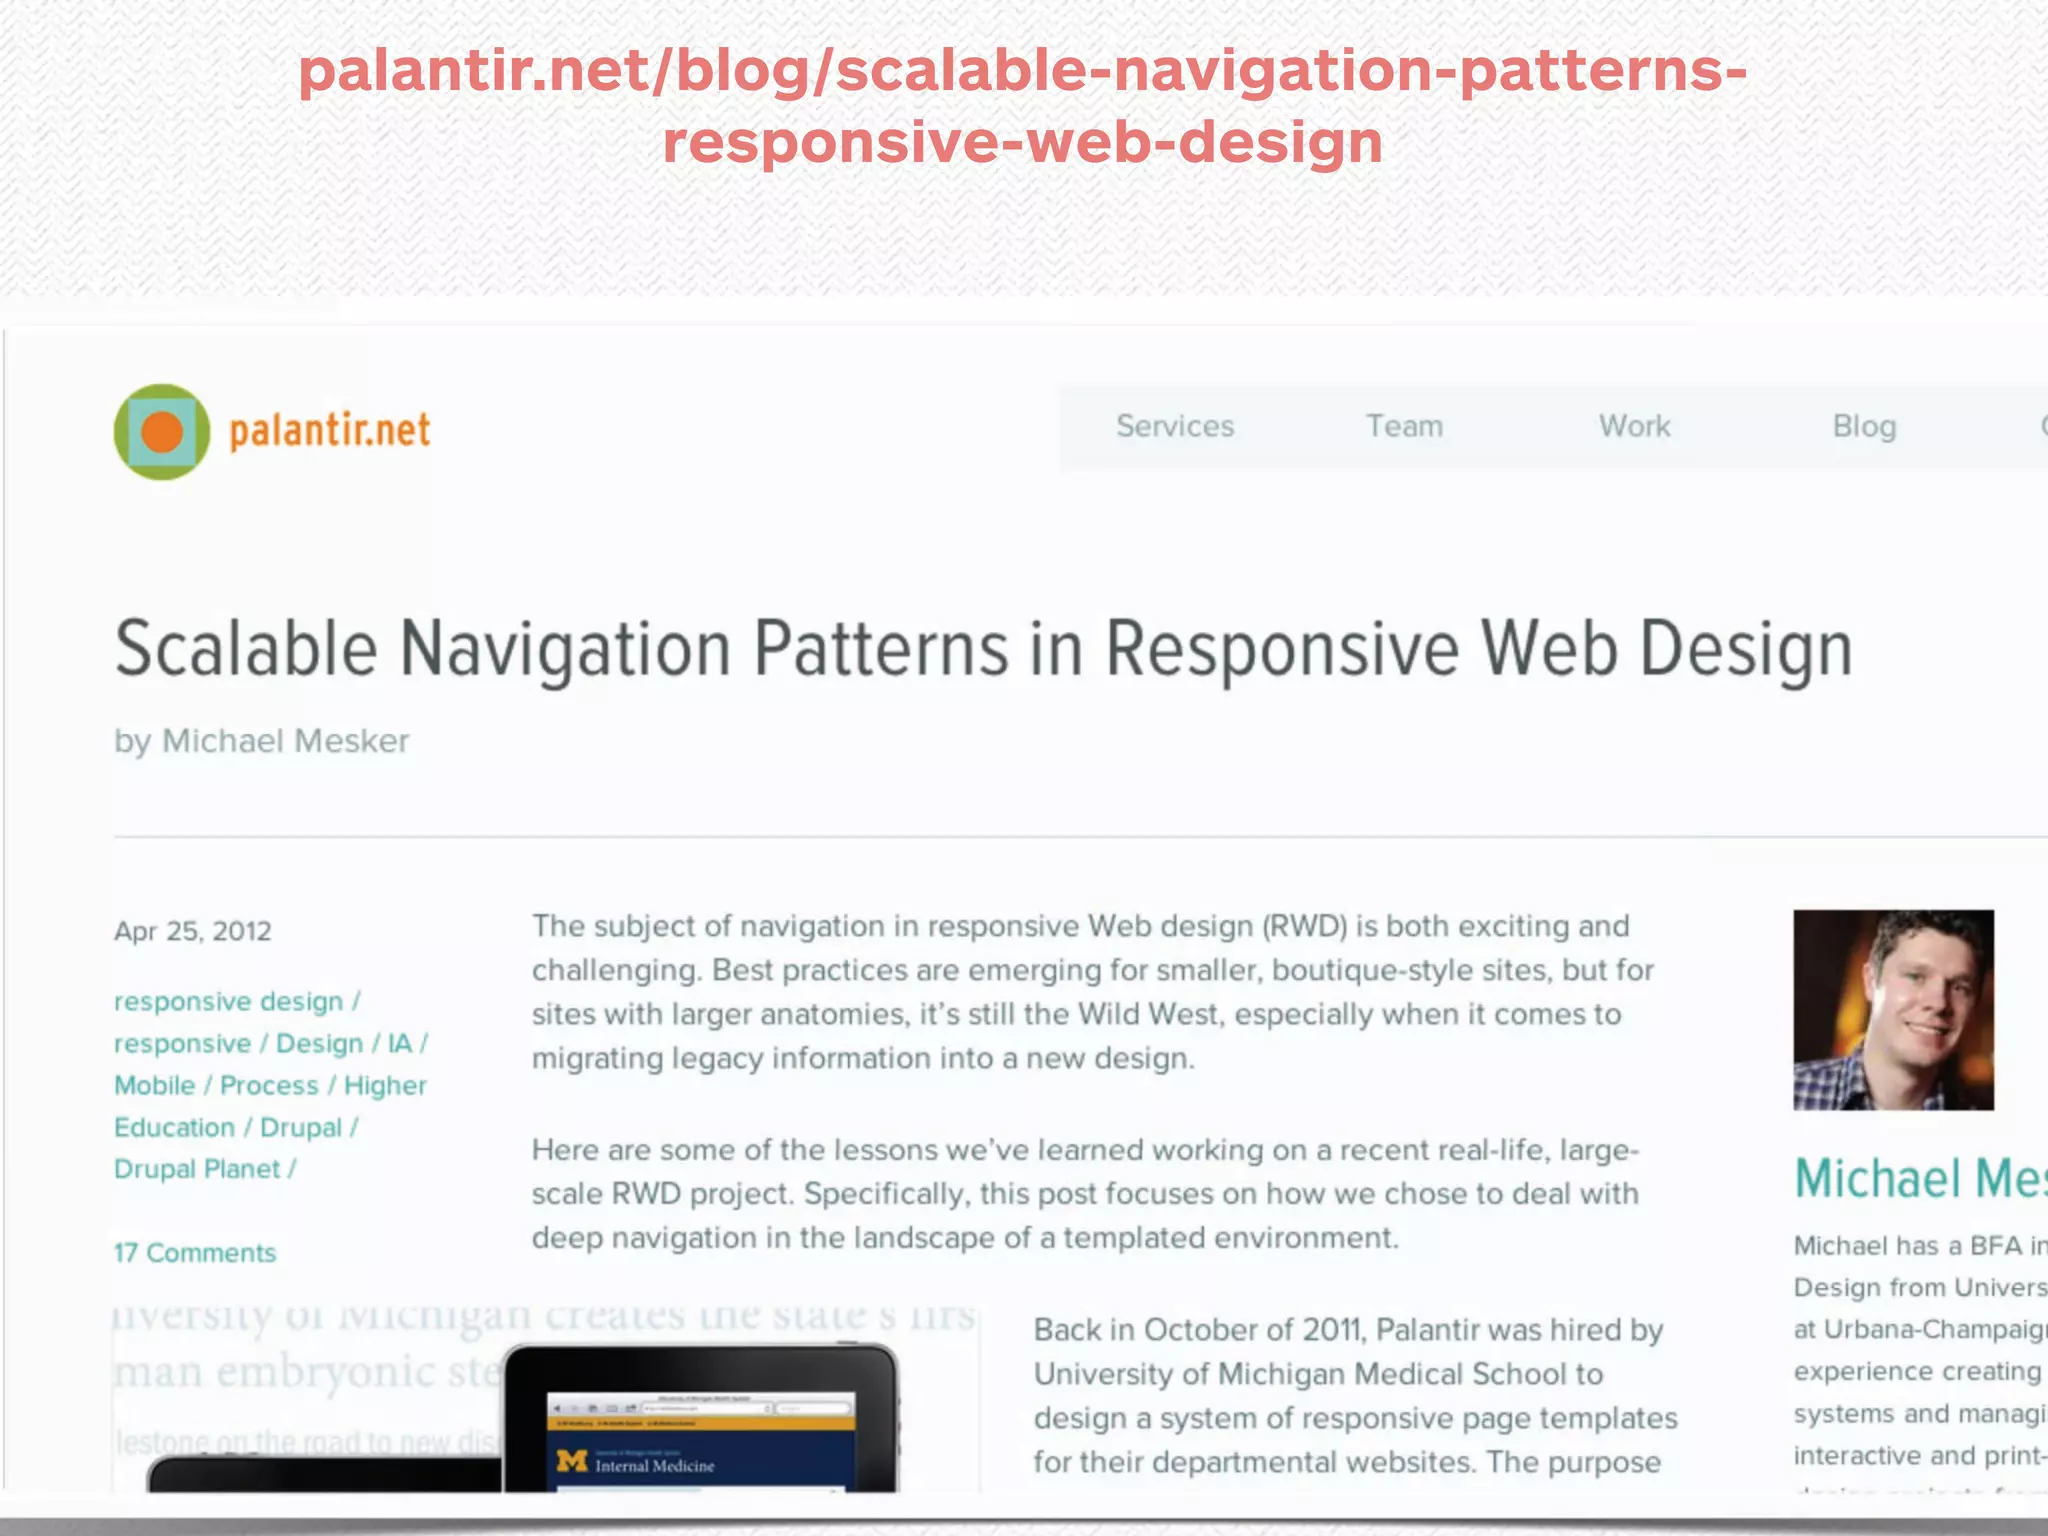Screen dimensions: 2048x1536
Task: Click the paragraph starting 'Back in October of 2011'
Action: [x=1356, y=1396]
